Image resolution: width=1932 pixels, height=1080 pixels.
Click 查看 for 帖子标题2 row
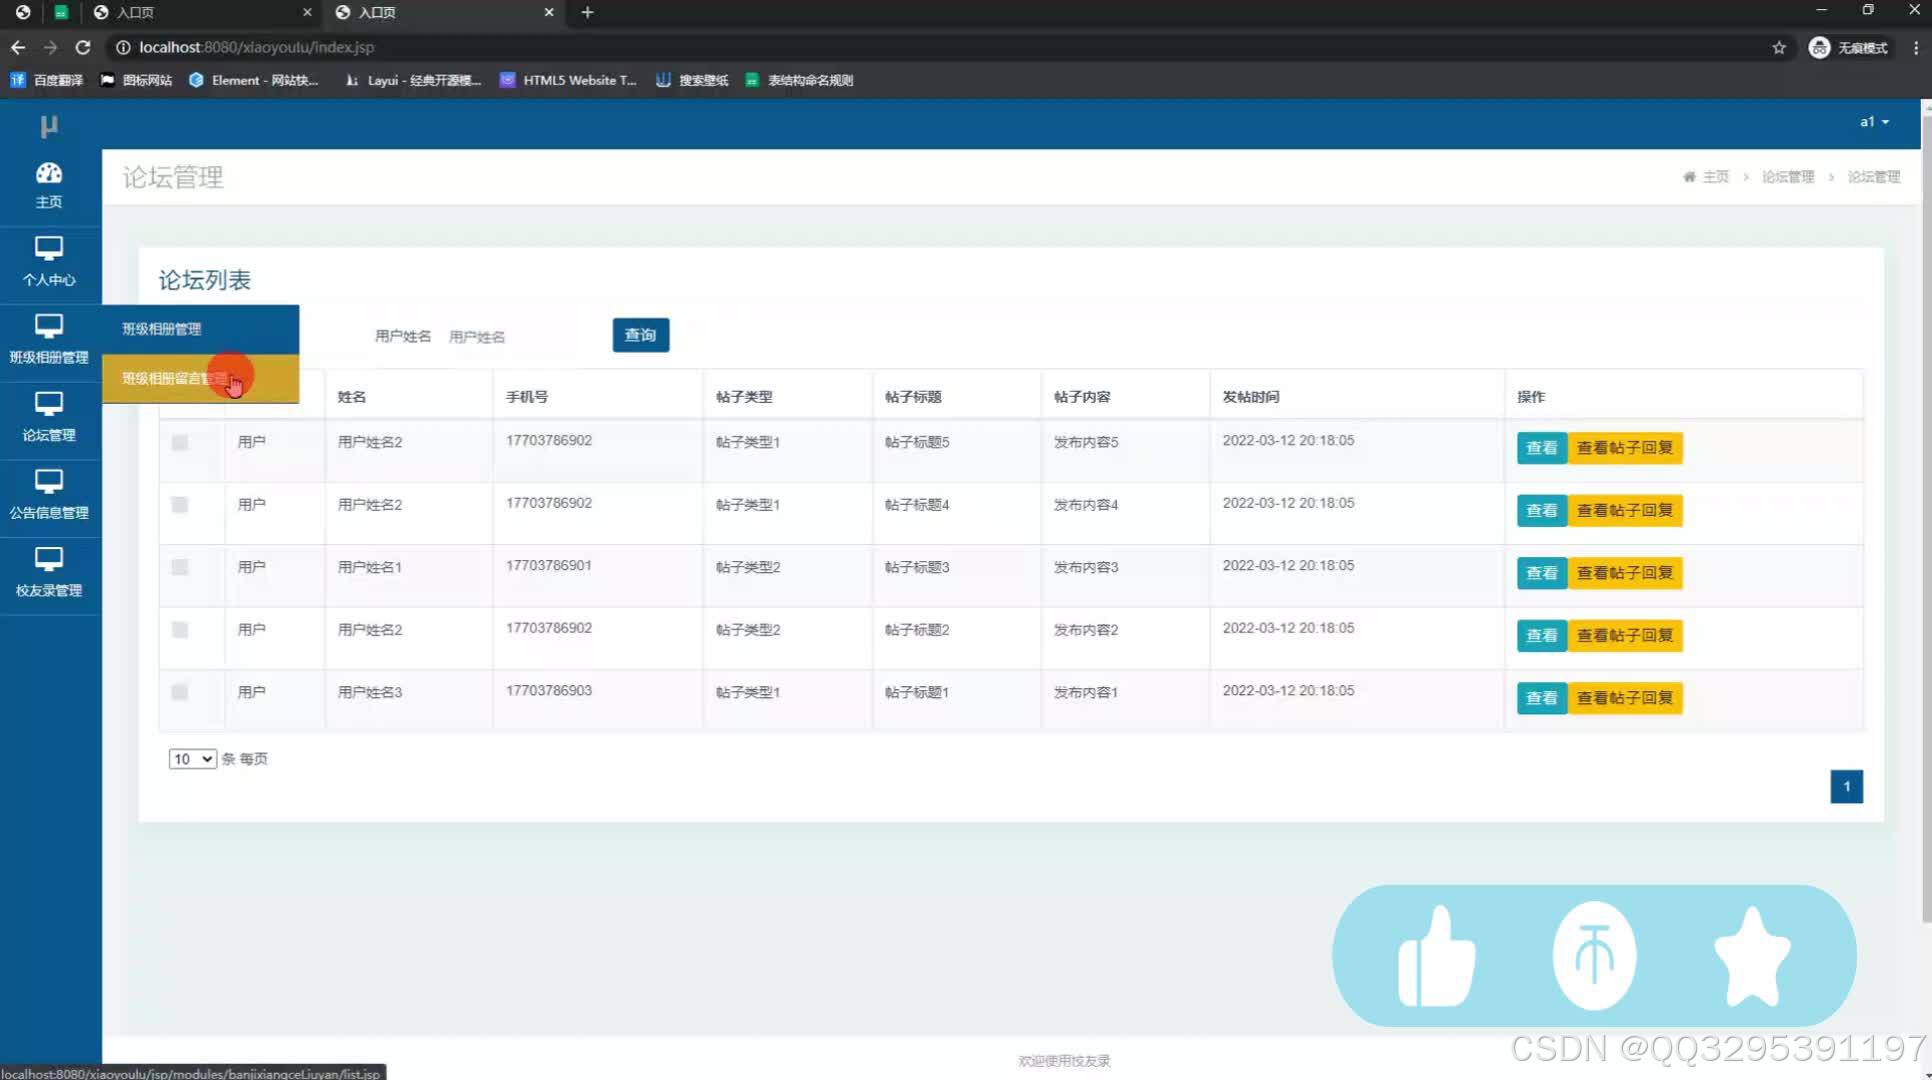[x=1542, y=636]
